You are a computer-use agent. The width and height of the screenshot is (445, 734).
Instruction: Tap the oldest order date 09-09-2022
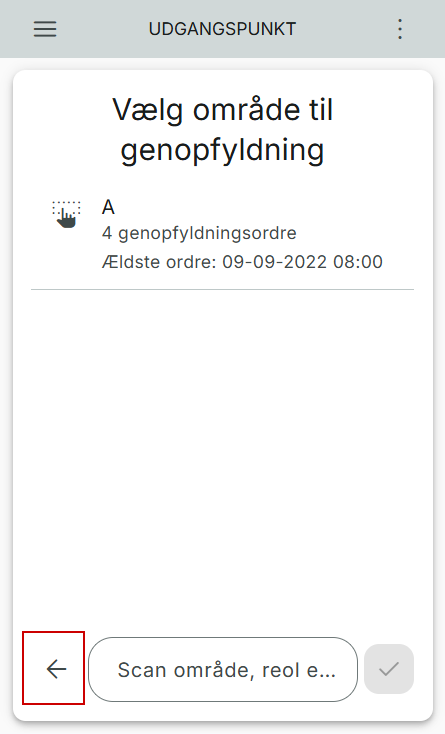click(275, 262)
